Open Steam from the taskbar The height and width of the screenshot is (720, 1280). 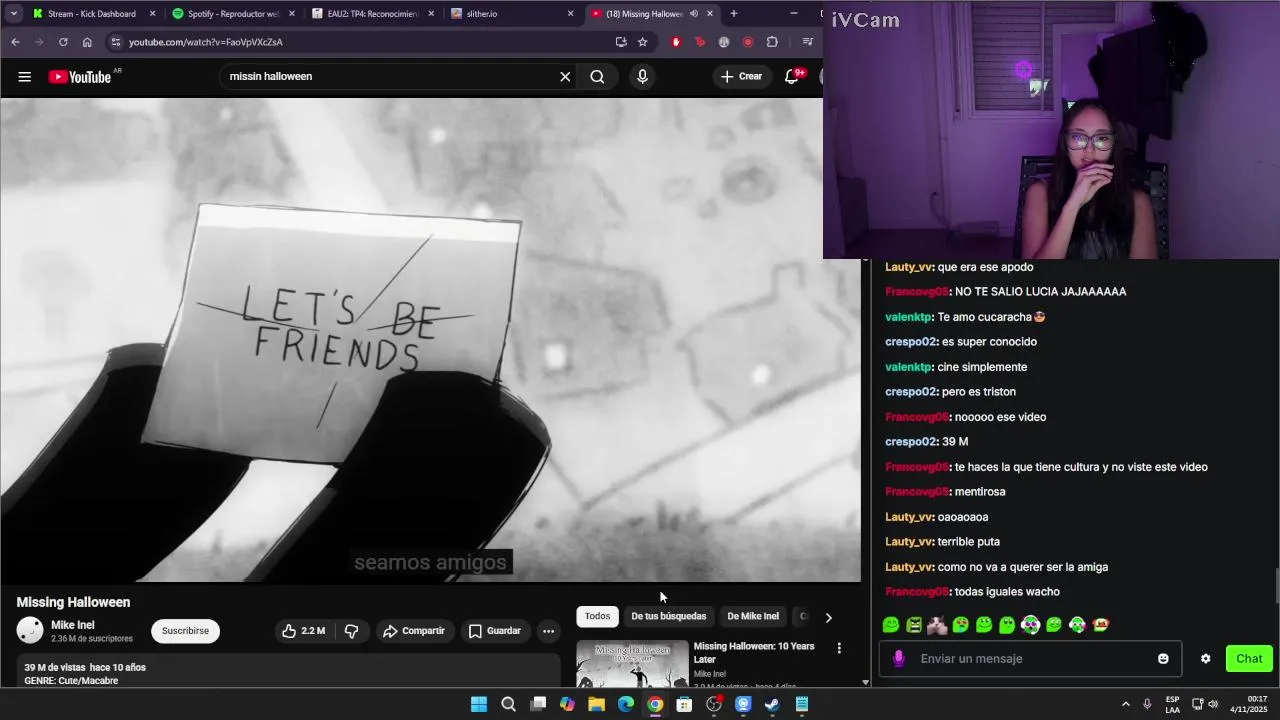[772, 704]
